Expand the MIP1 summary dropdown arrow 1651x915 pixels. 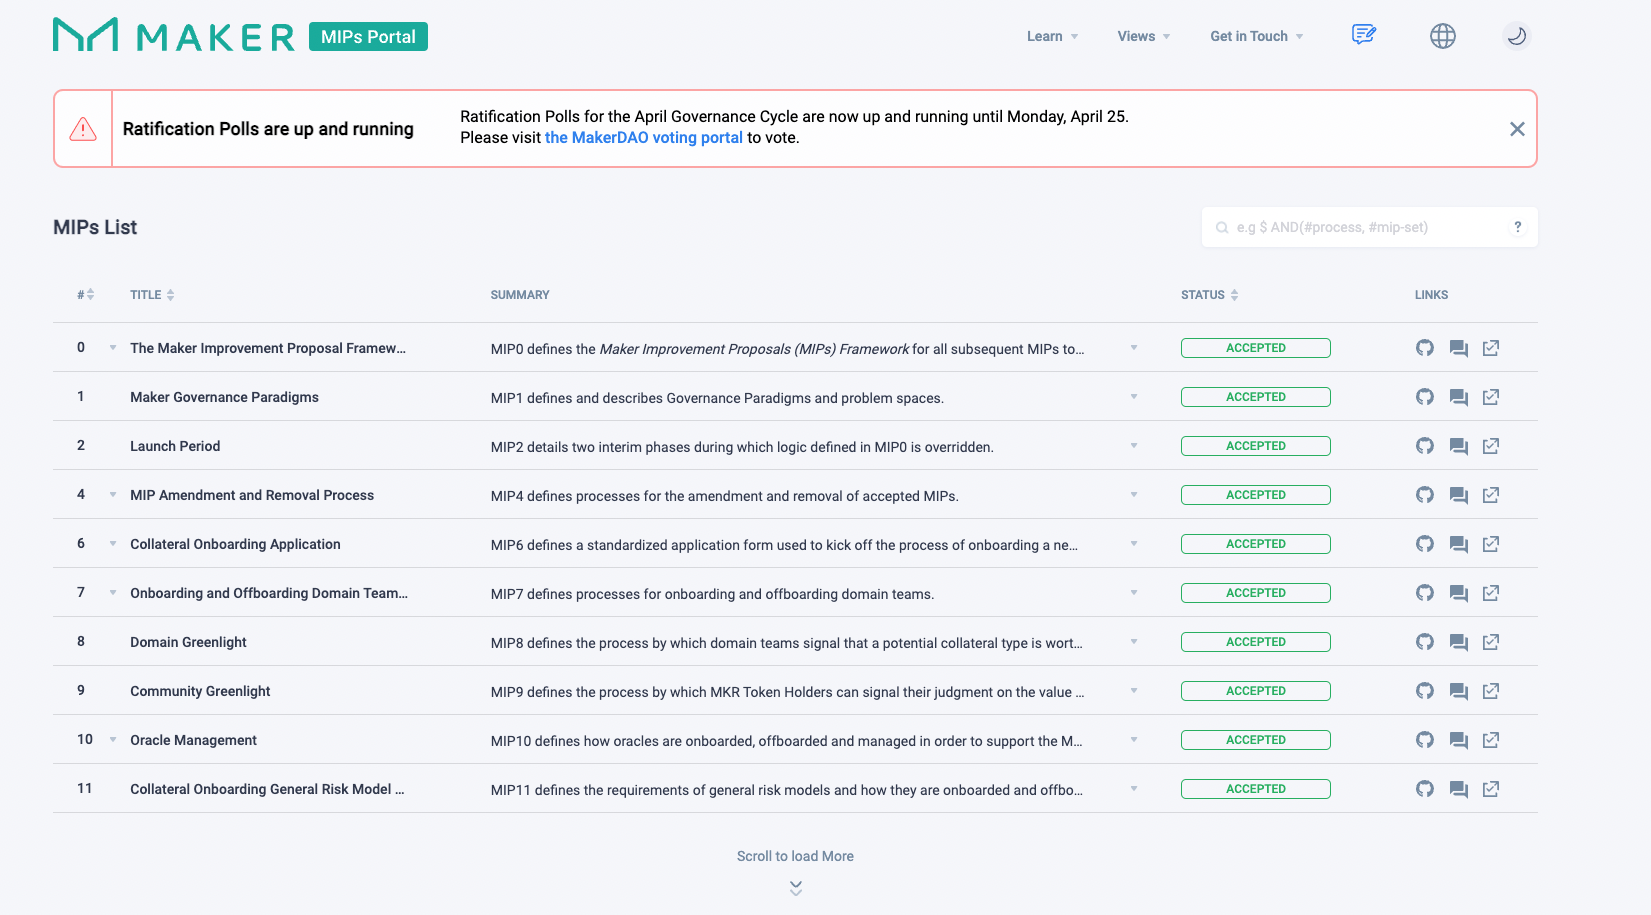coord(1134,397)
